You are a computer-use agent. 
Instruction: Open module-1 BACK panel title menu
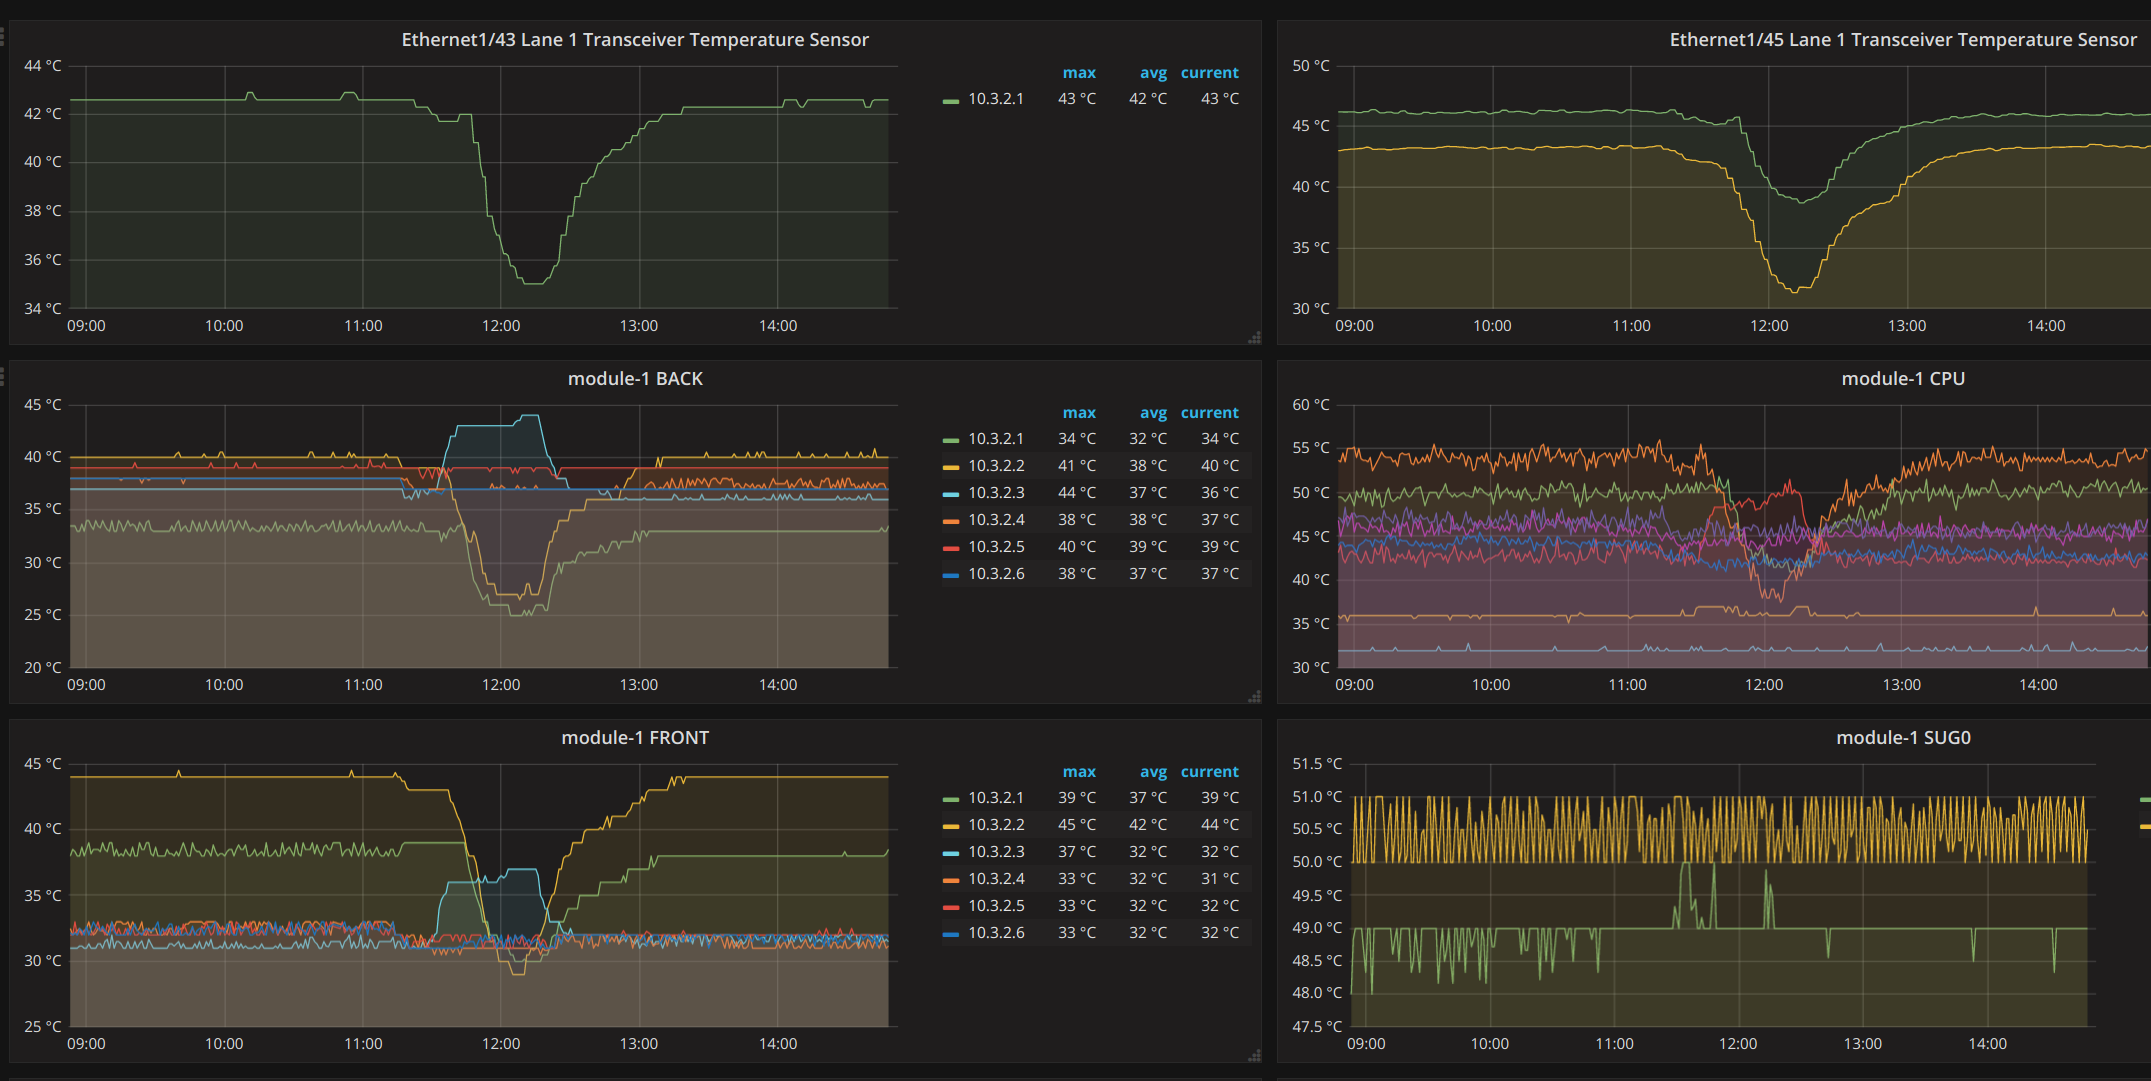(635, 379)
